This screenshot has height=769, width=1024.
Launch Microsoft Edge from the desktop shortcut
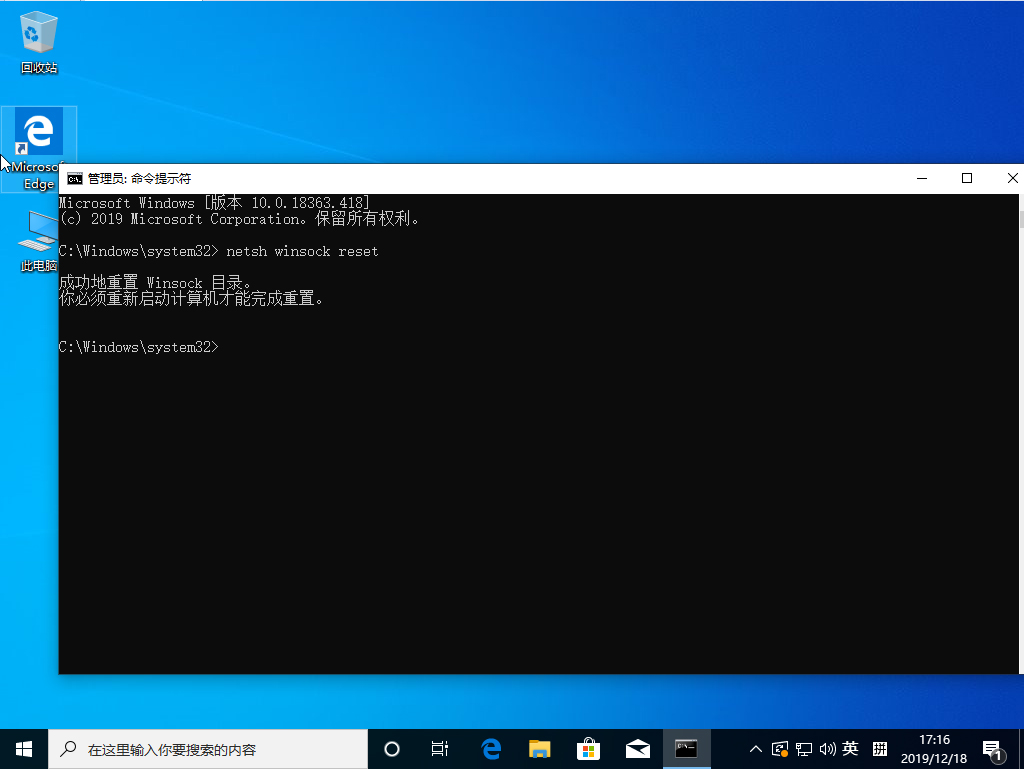pos(37,131)
